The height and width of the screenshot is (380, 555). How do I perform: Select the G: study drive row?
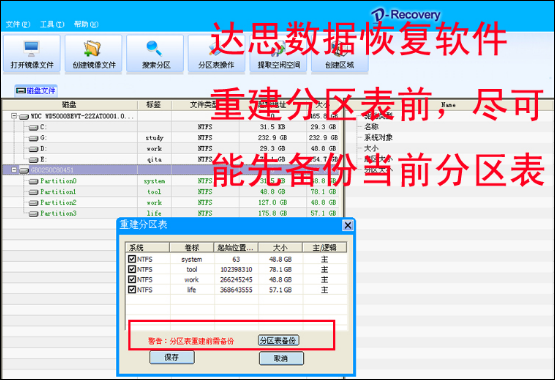pos(170,138)
